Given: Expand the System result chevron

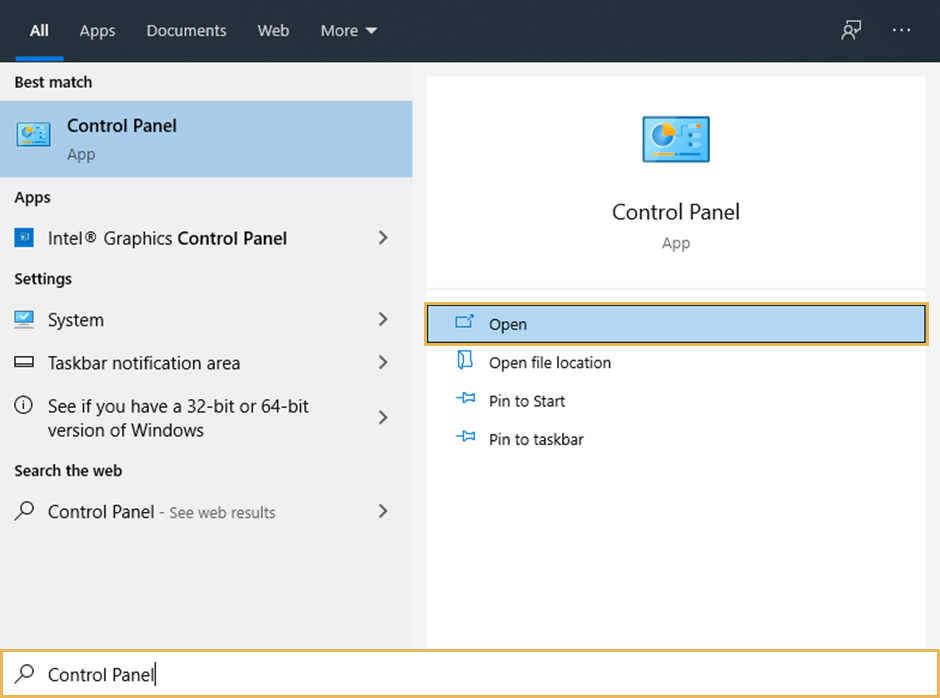Looking at the screenshot, I should [383, 320].
